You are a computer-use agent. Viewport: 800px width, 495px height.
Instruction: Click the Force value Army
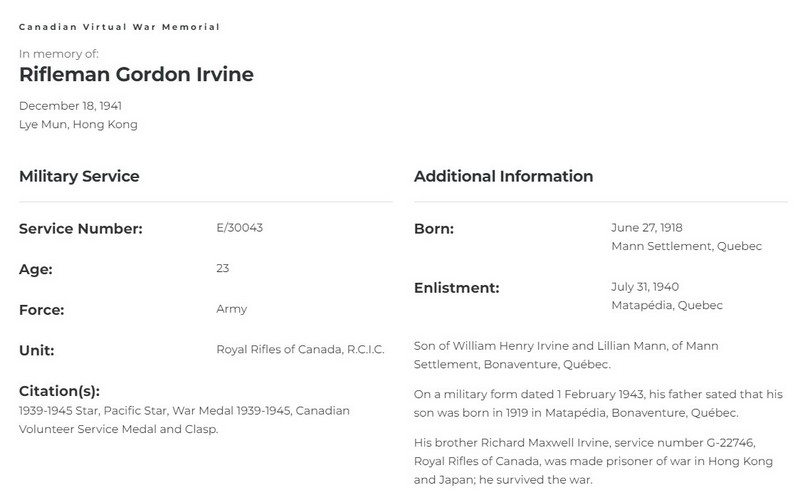232,309
